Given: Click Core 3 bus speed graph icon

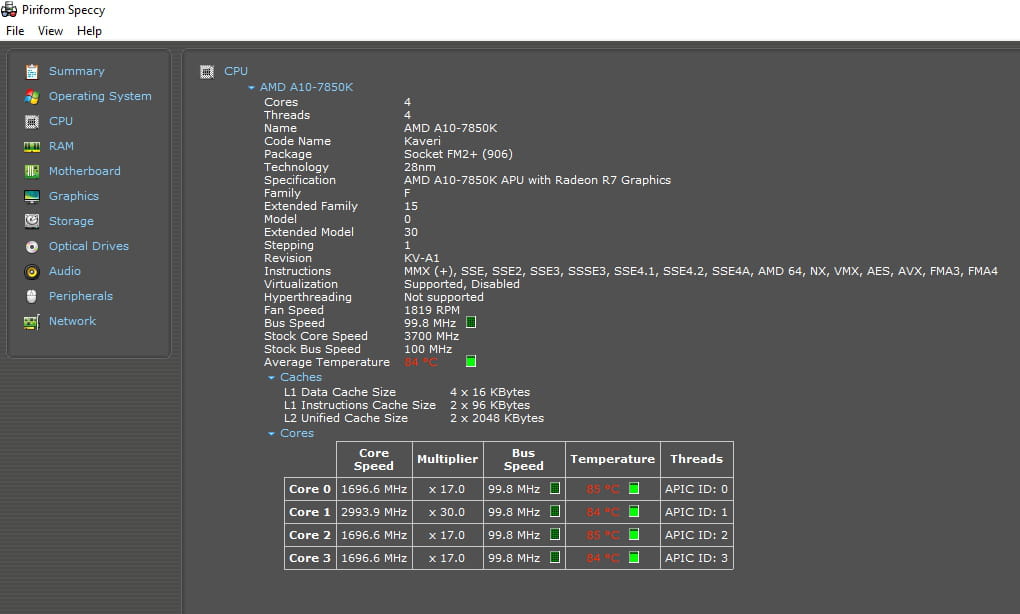Looking at the screenshot, I should (555, 557).
